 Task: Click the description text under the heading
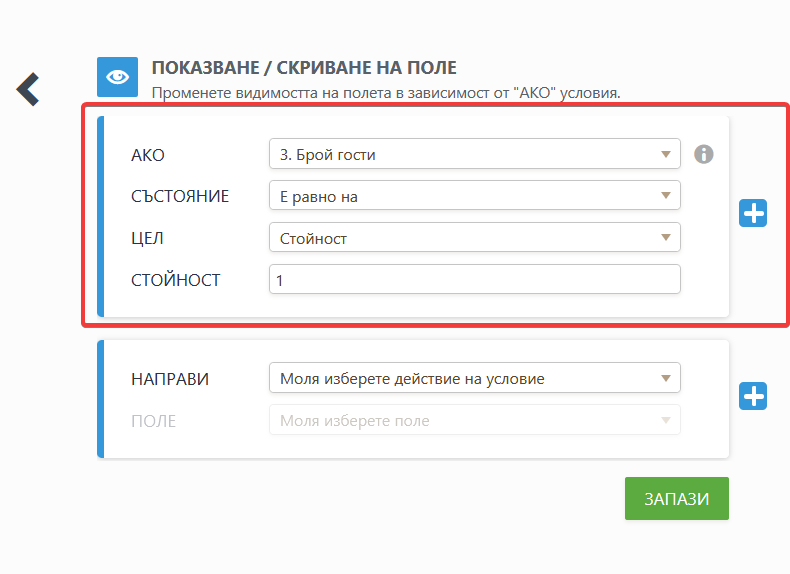pos(386,93)
